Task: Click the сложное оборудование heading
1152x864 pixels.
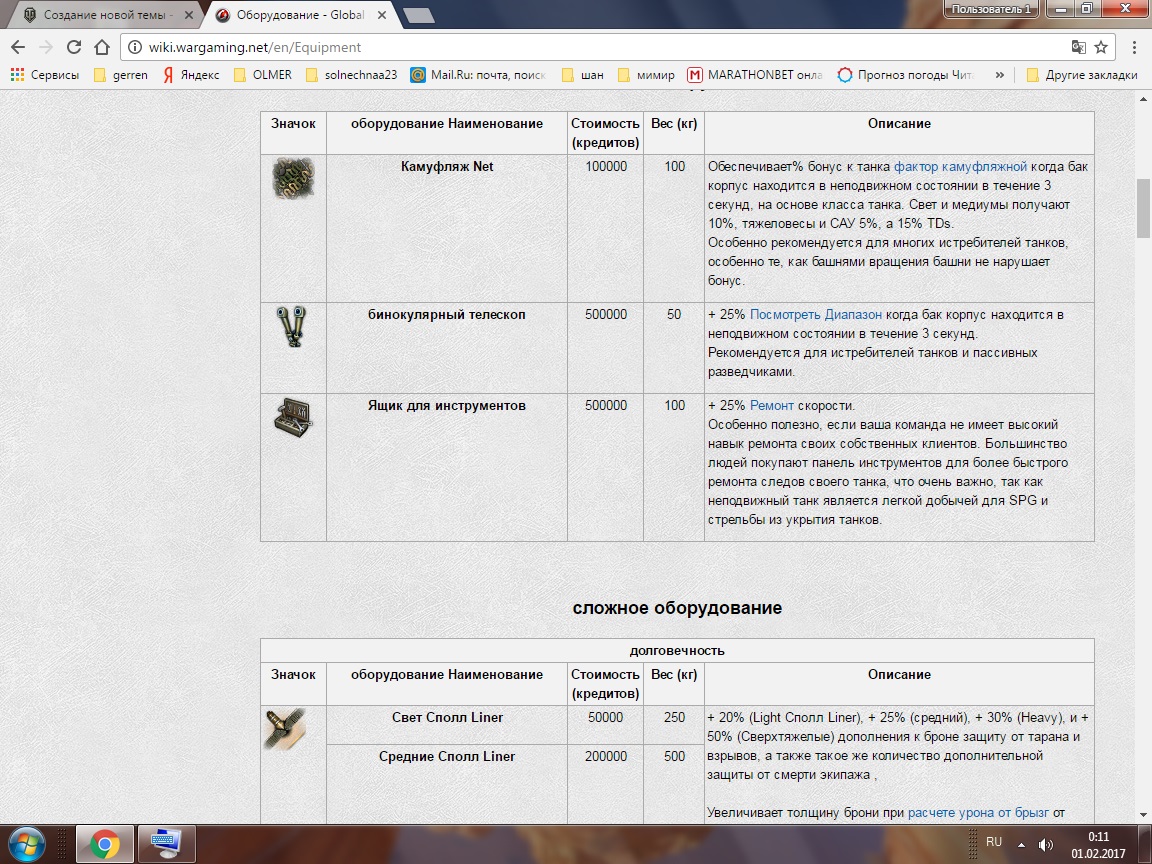Action: click(677, 608)
